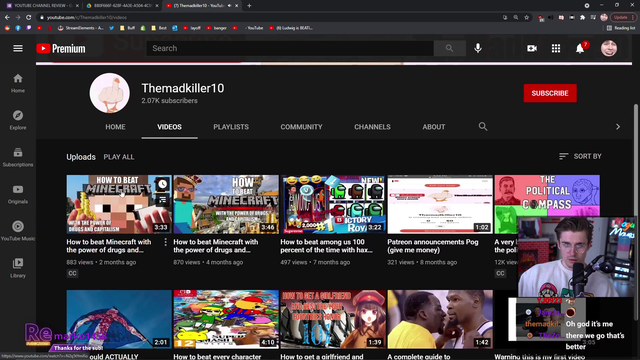Open the browser extensions puzzle icon
This screenshot has height=360, width=640.
click(582, 18)
